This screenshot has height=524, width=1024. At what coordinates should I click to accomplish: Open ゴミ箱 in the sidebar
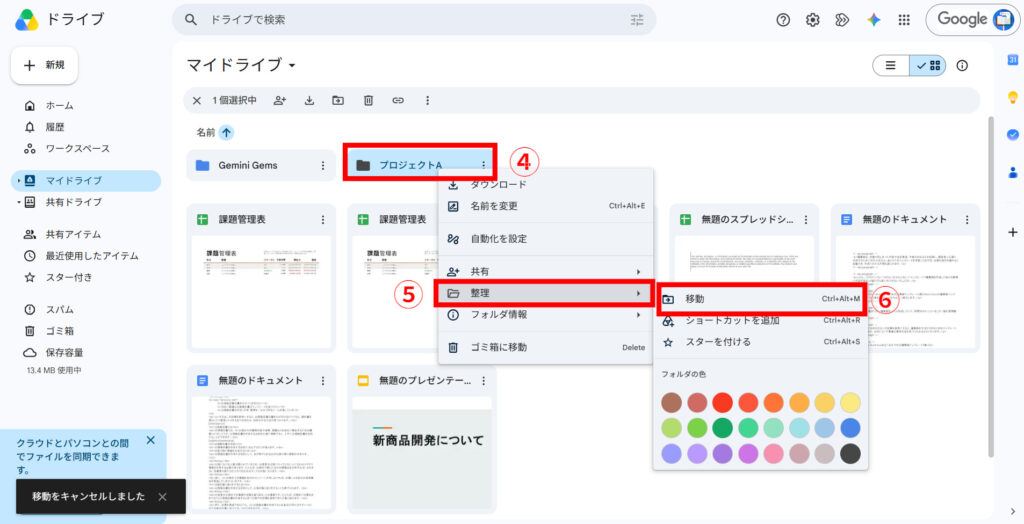[x=86, y=331]
